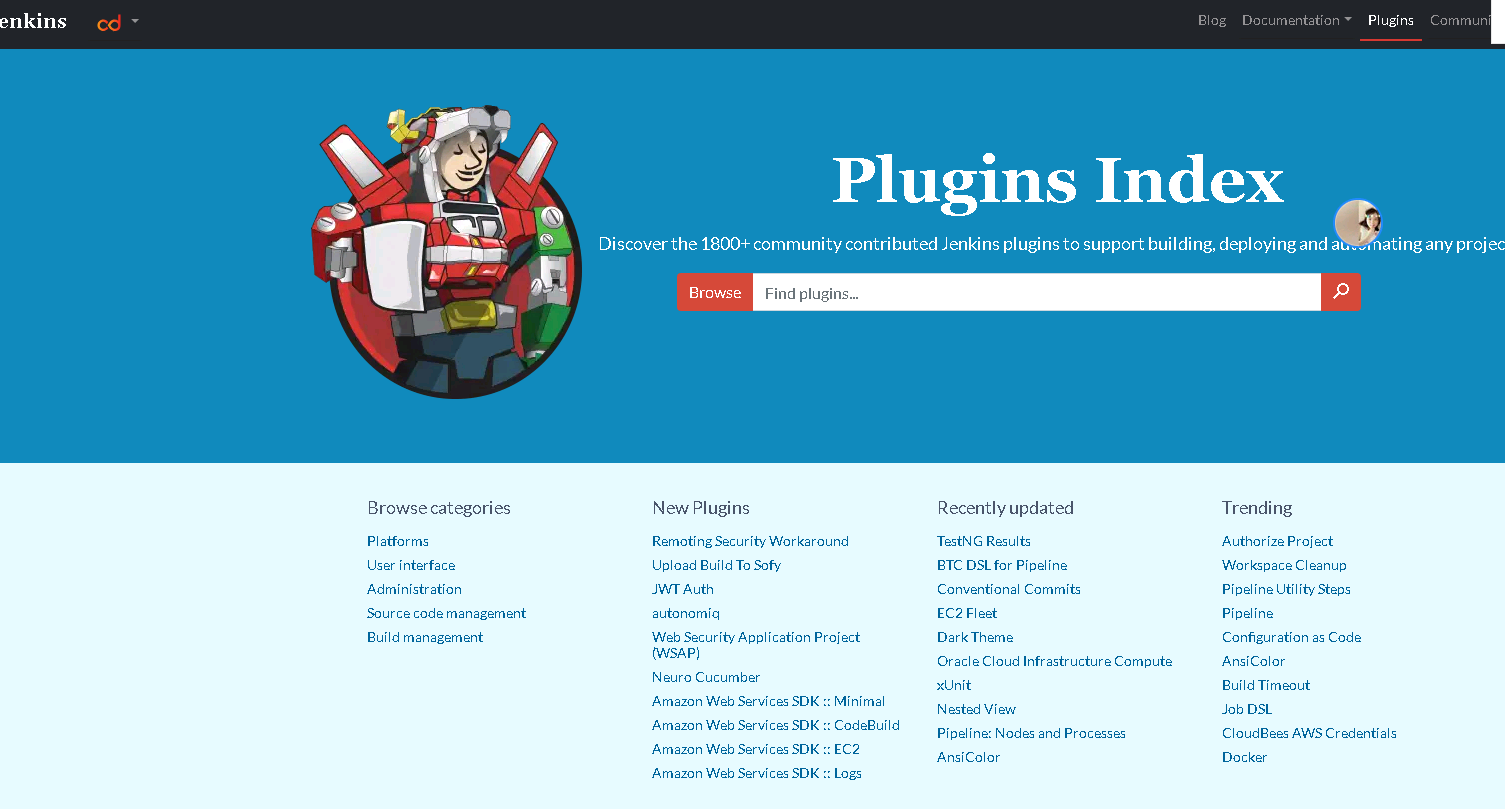Go to the Jenkins home logo

click(33, 21)
